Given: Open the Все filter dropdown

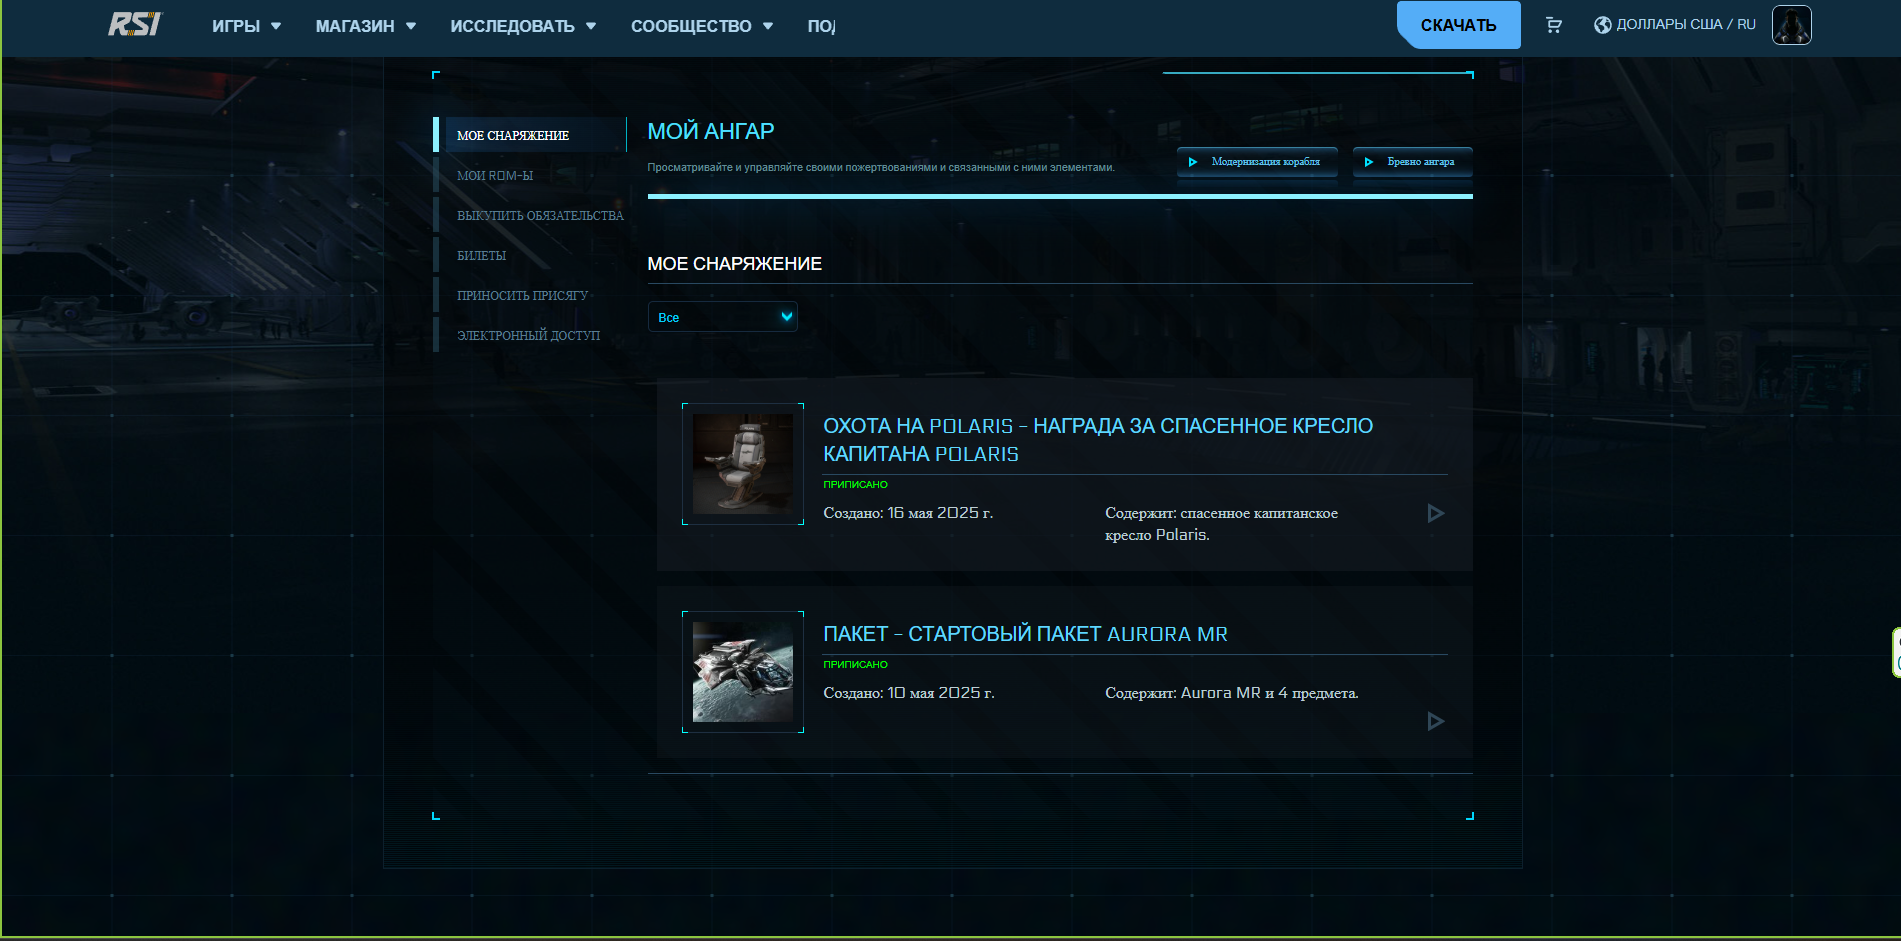Looking at the screenshot, I should [x=722, y=317].
